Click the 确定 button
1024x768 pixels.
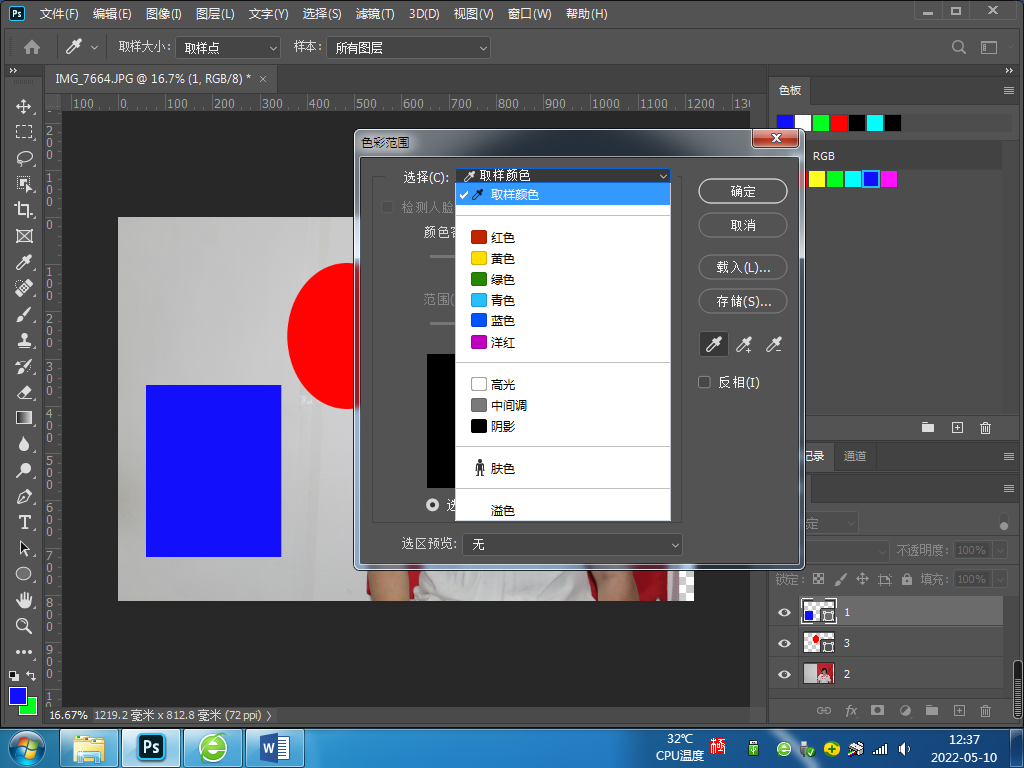(x=743, y=191)
